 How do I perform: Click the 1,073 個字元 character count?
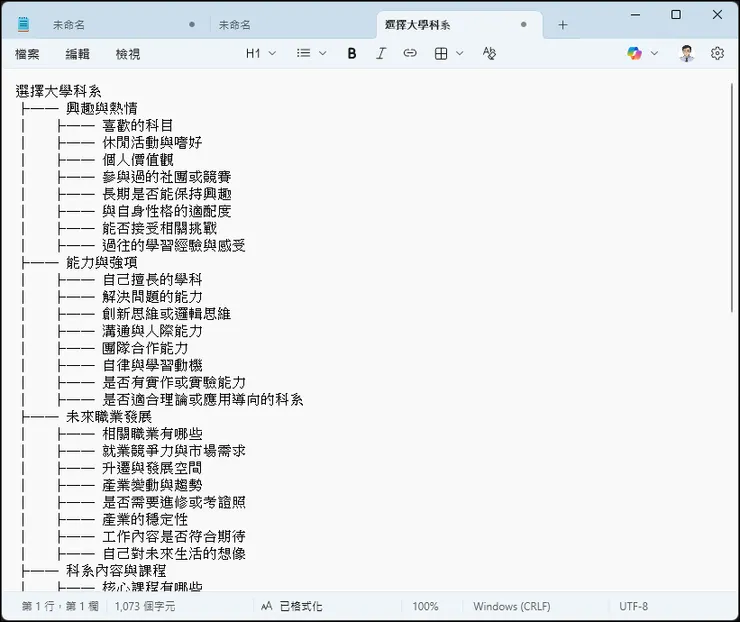tap(145, 606)
